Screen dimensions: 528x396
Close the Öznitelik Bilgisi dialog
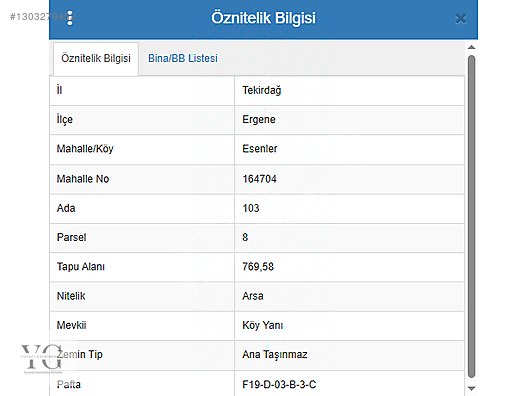coord(460,19)
